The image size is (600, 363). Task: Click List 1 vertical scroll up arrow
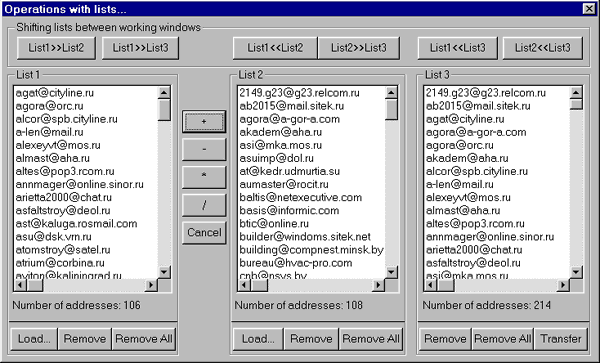tap(164, 93)
